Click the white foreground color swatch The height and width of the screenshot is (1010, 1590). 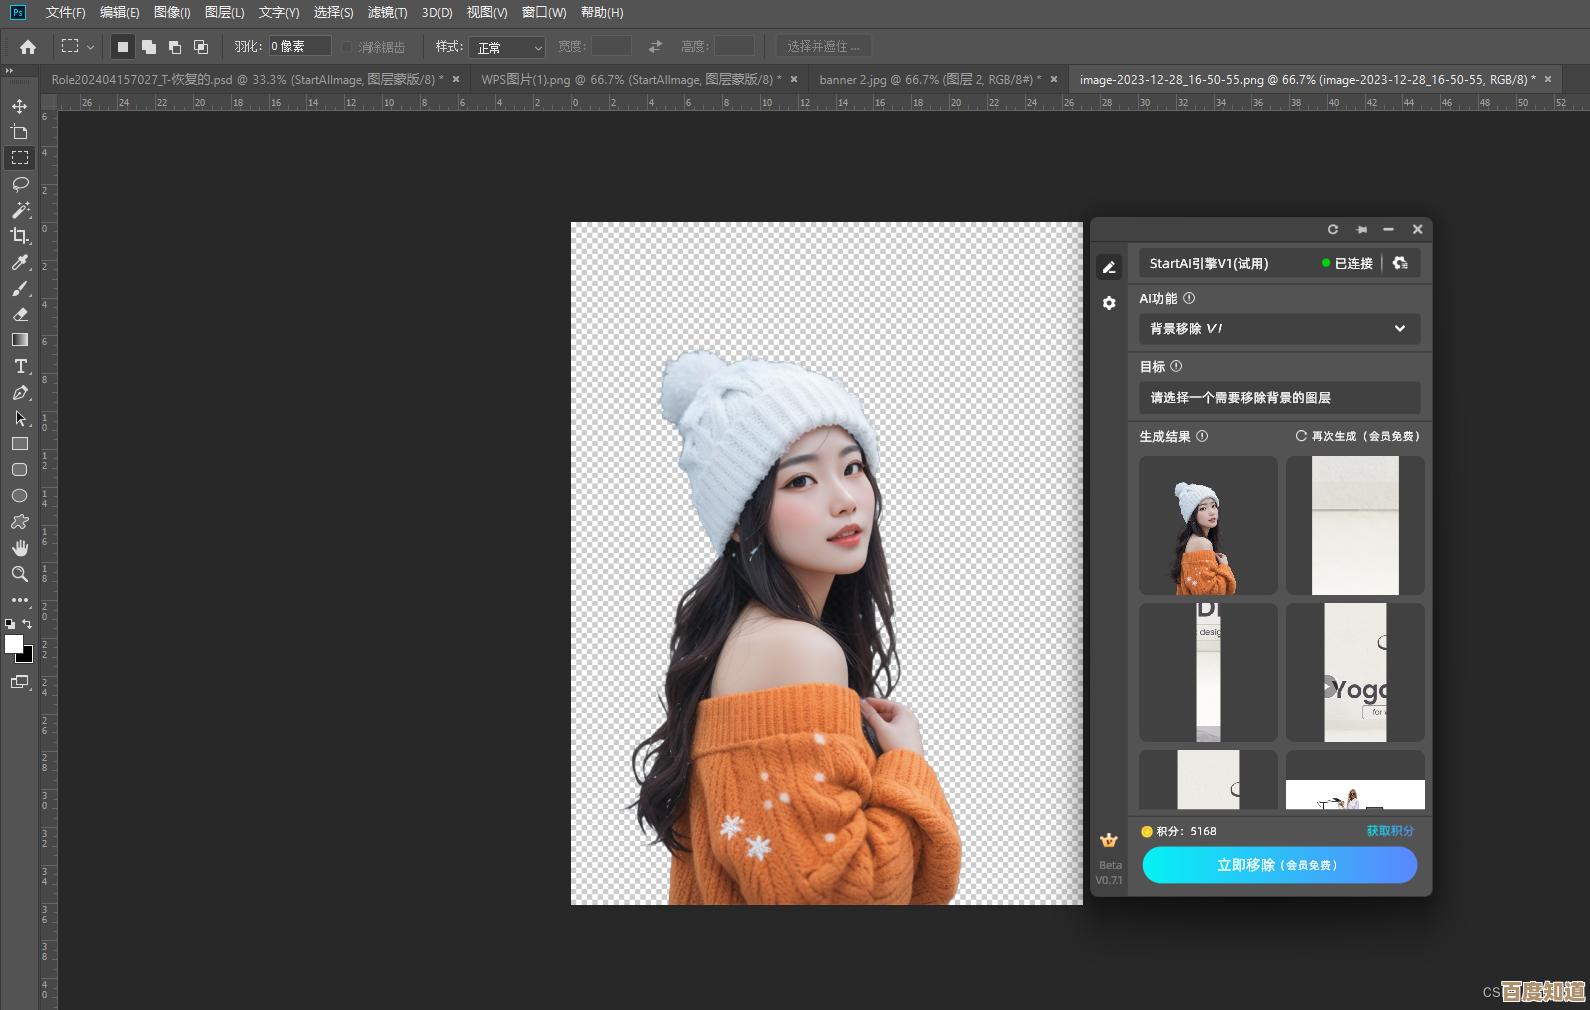(x=13, y=644)
